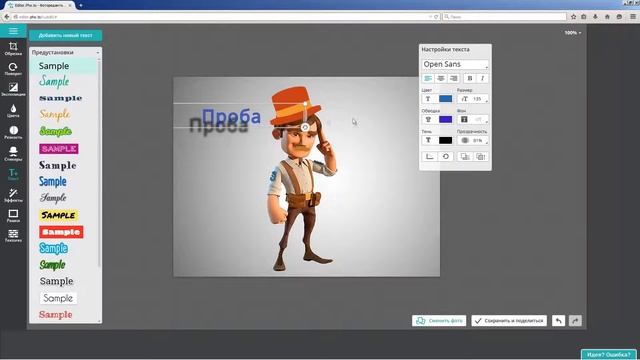Open the 100% zoom dropdown

(573, 33)
